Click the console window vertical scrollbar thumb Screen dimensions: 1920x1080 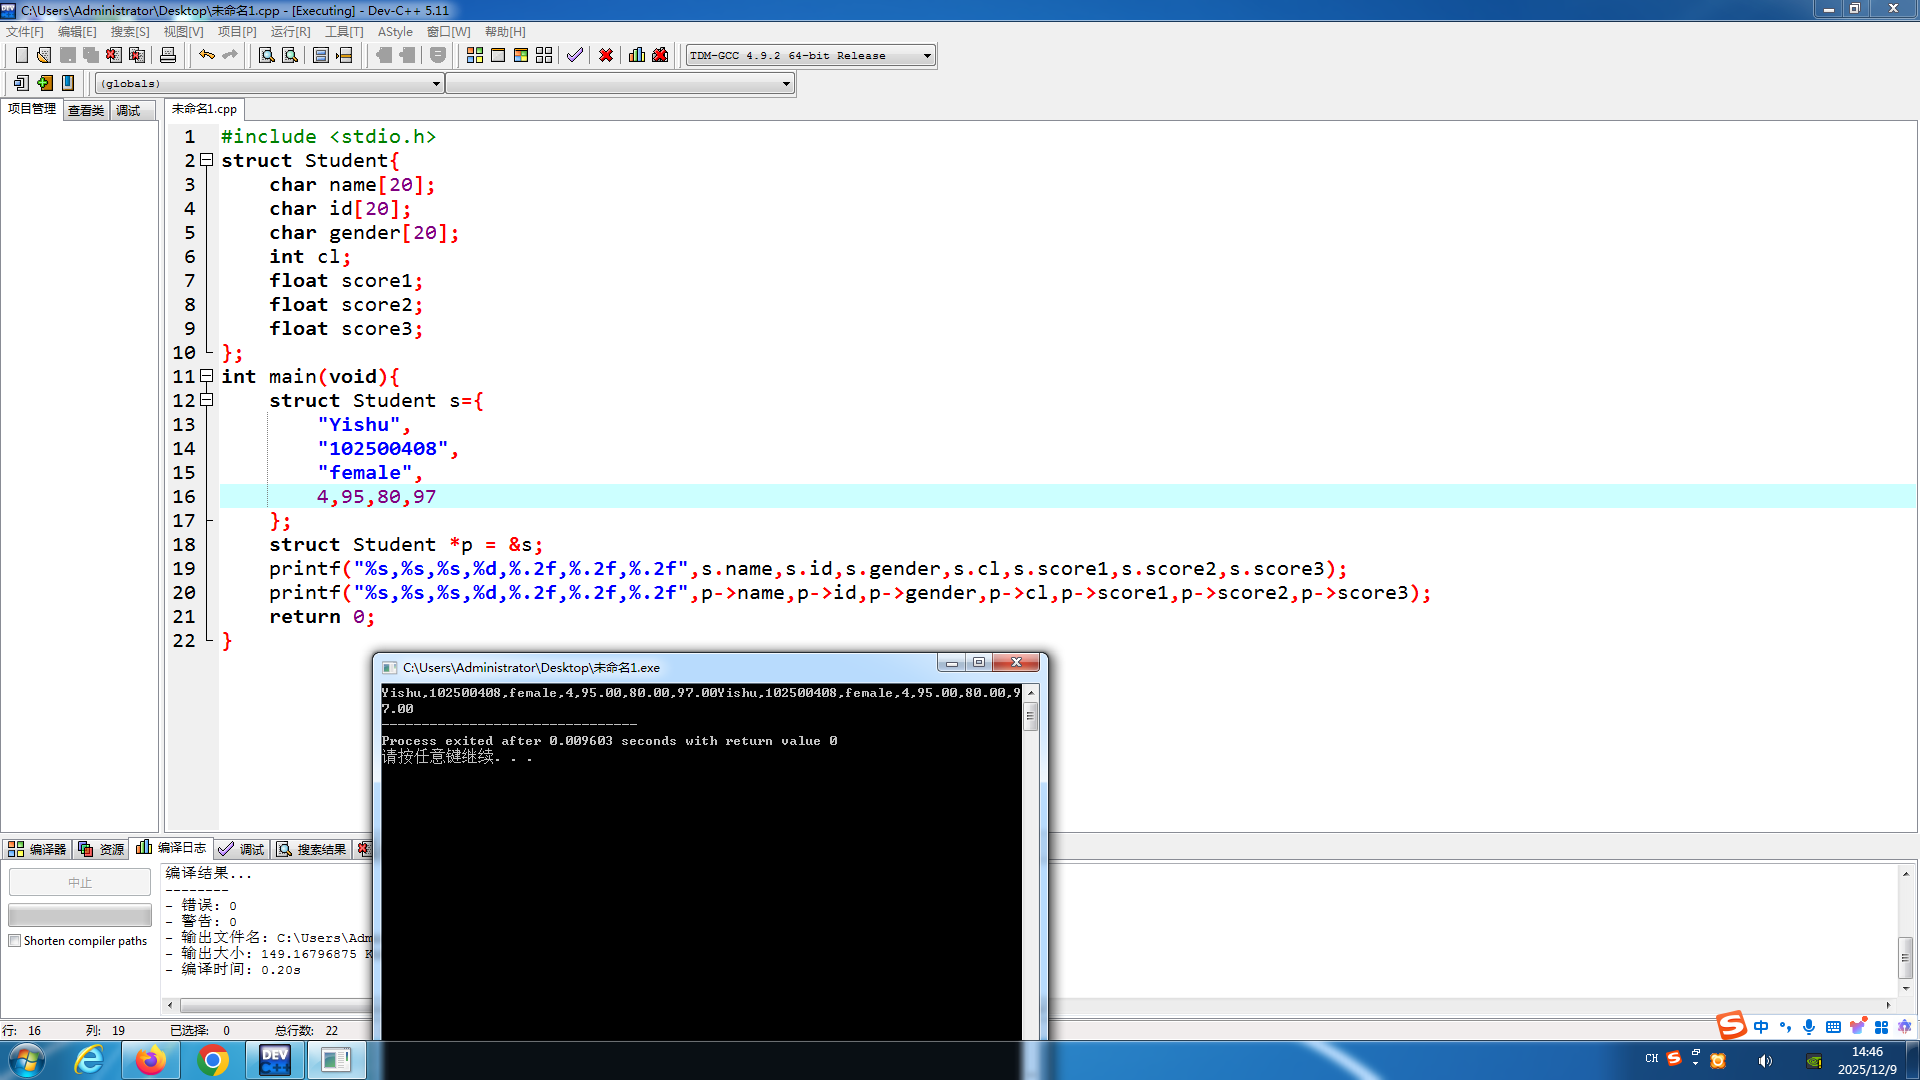[1030, 717]
